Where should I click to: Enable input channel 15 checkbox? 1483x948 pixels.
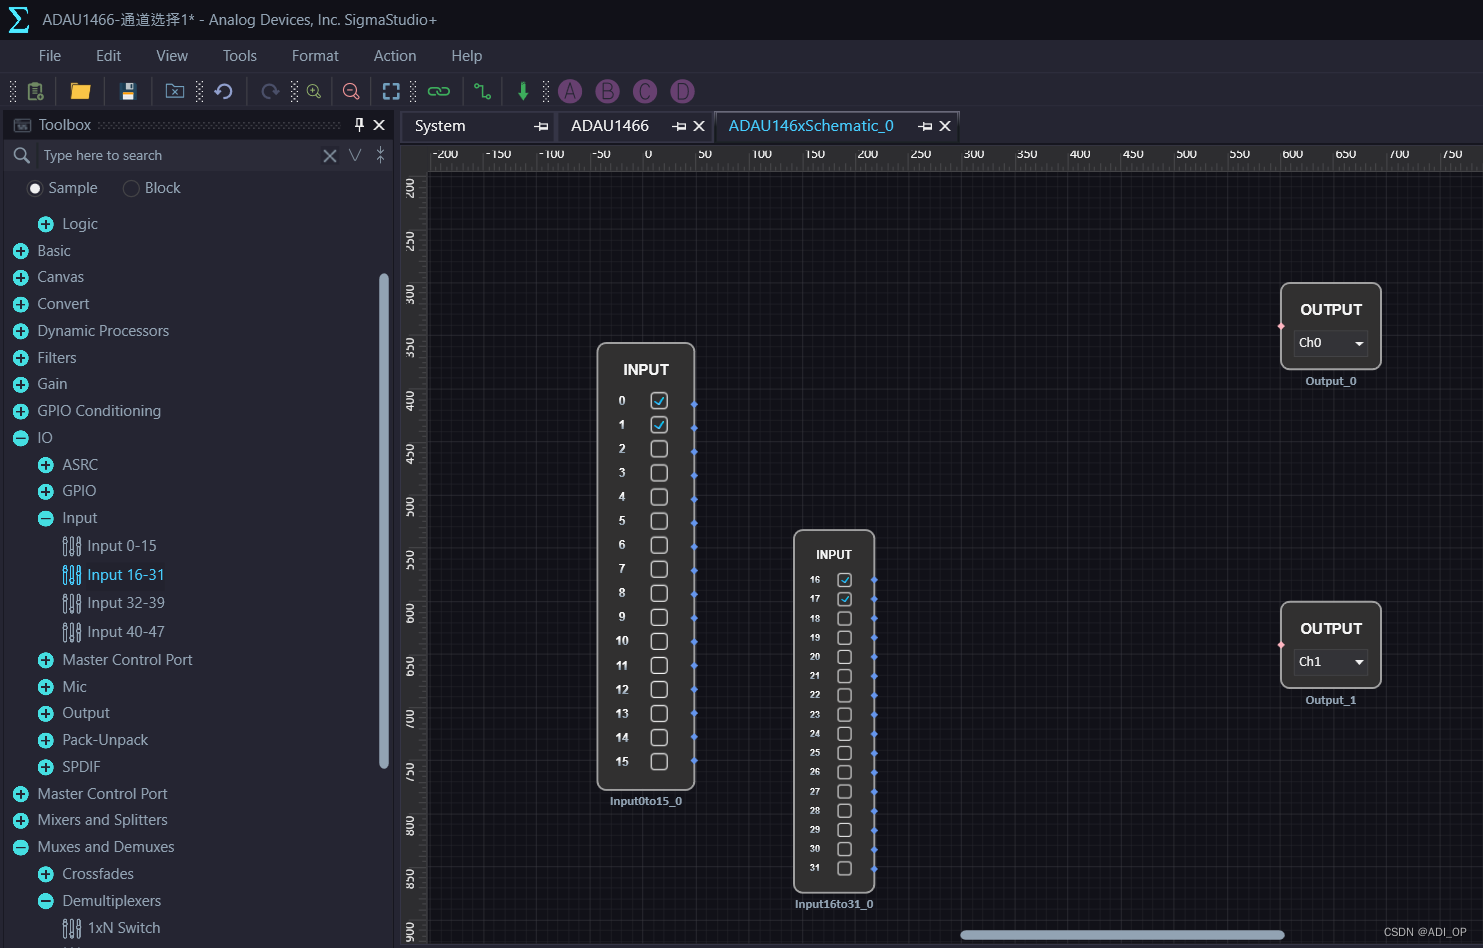click(x=659, y=761)
